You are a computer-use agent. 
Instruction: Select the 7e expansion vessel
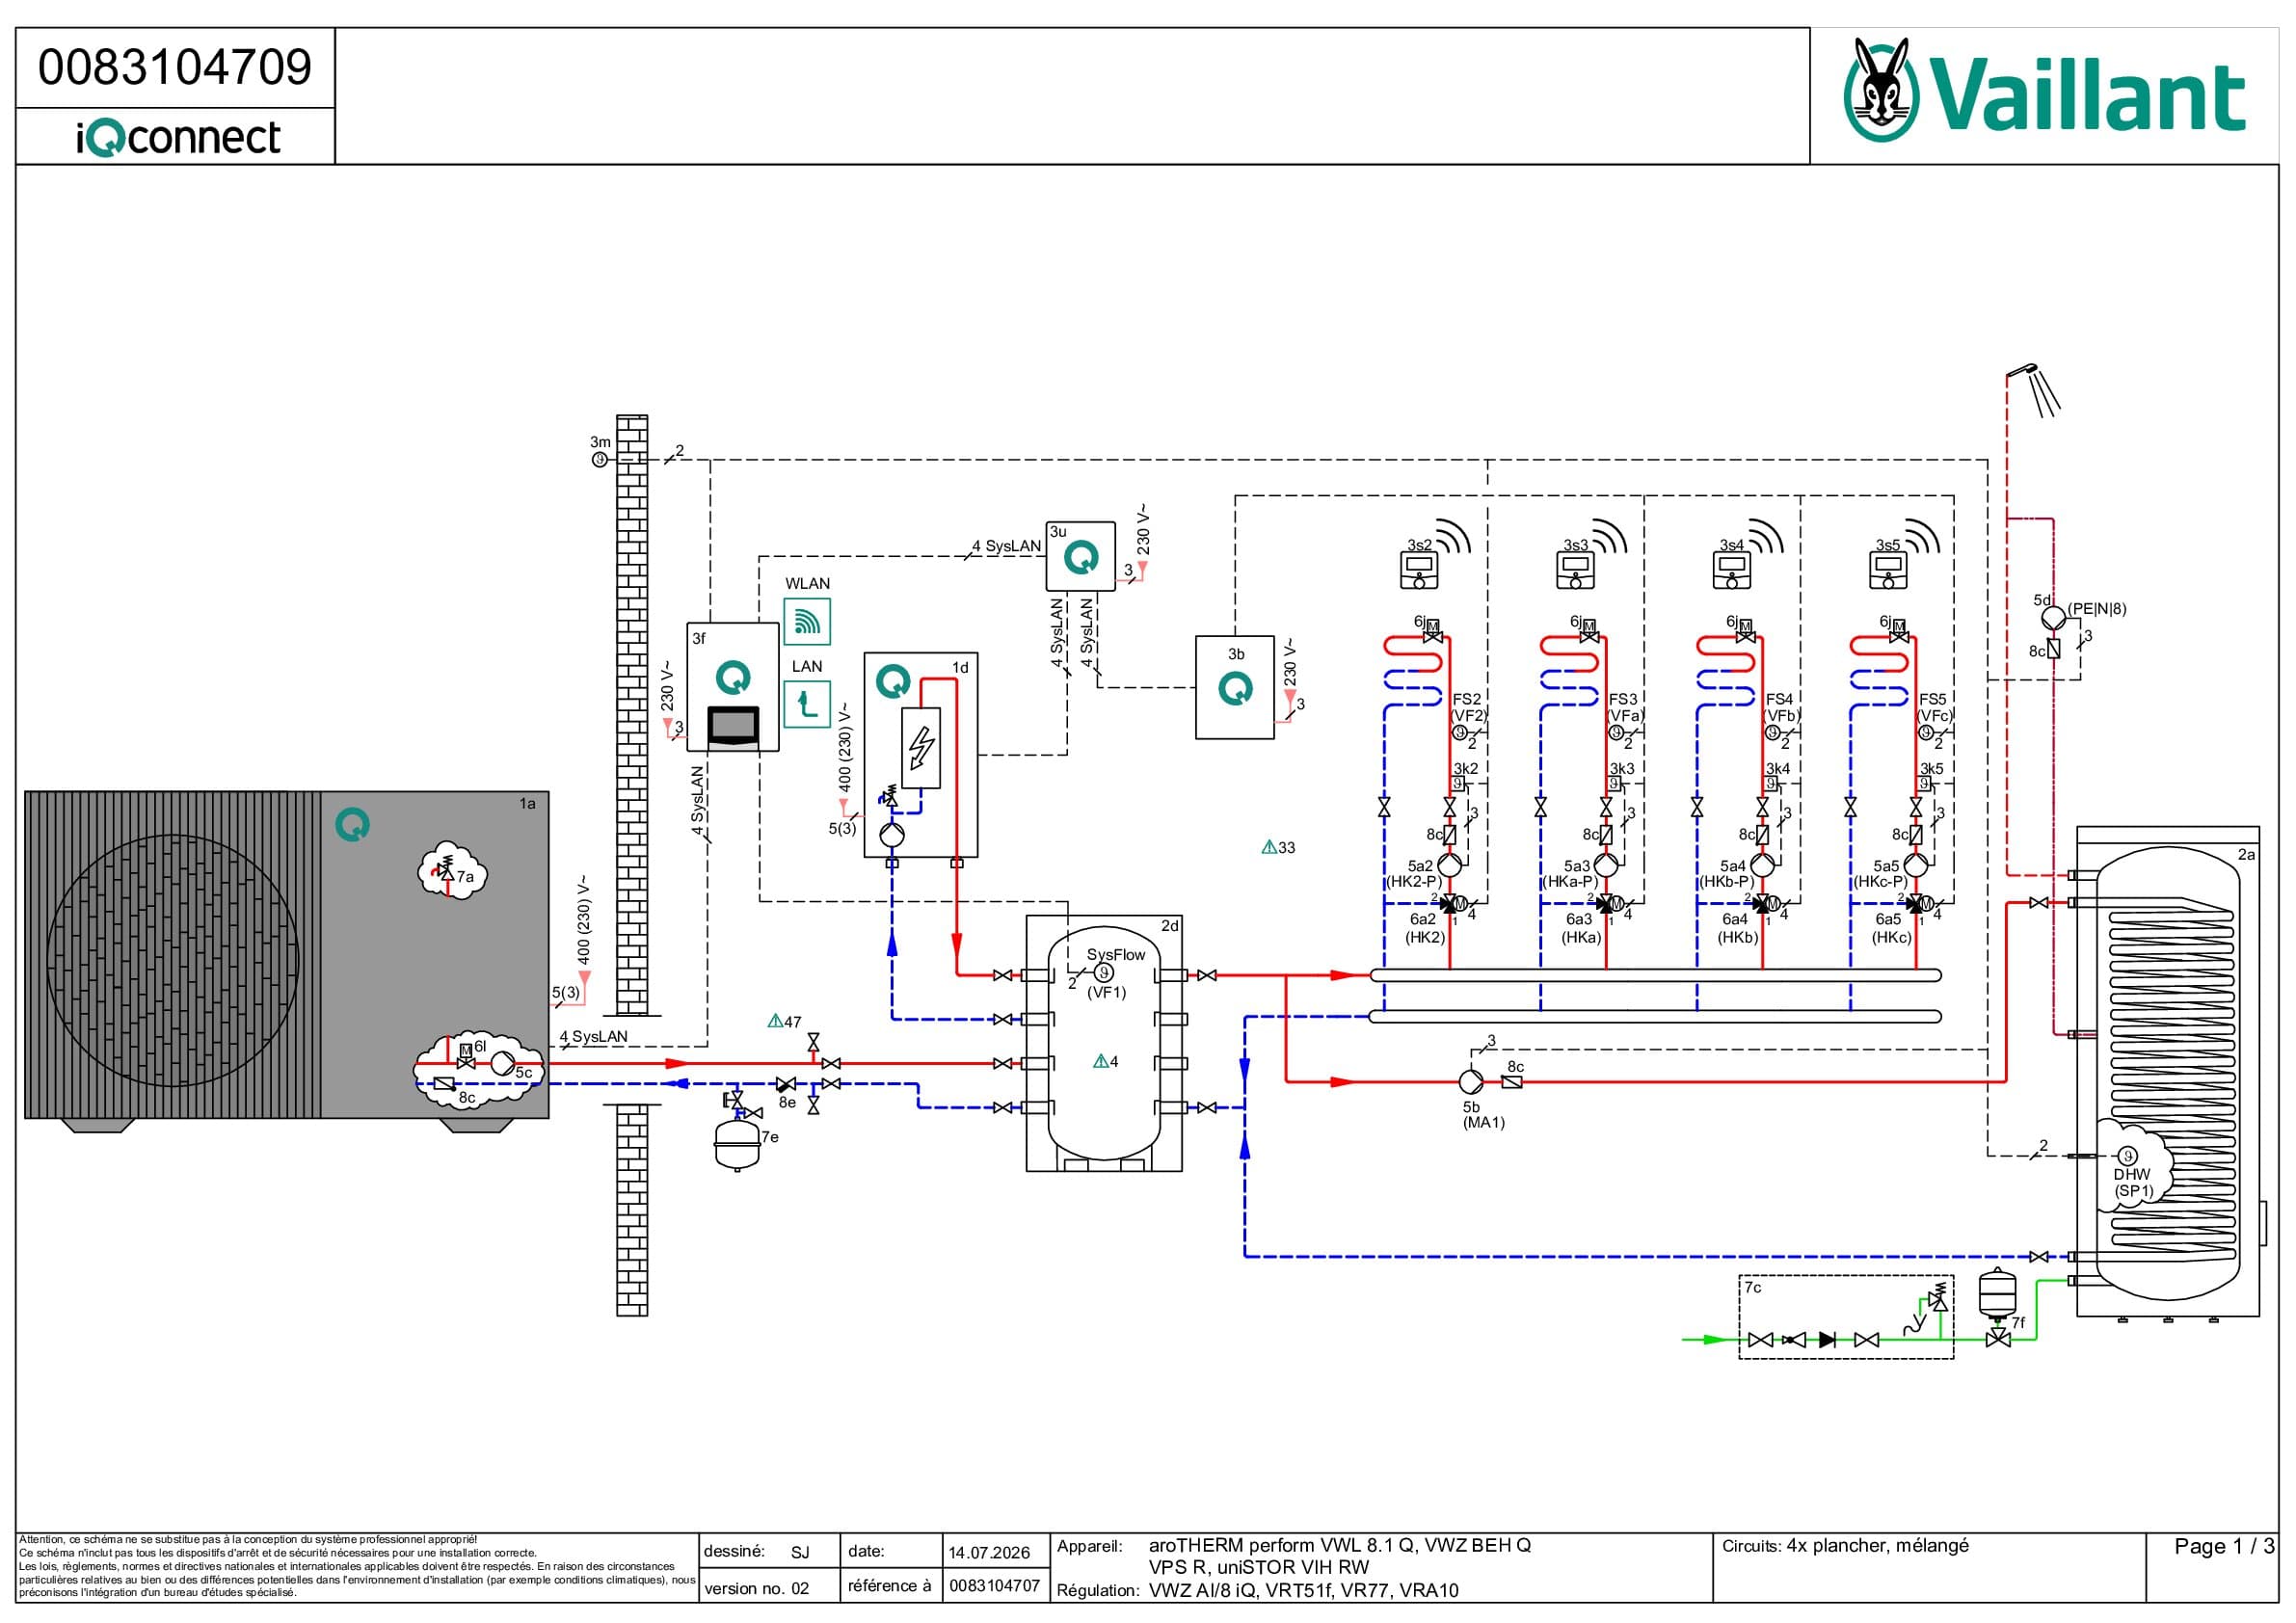point(737,1145)
